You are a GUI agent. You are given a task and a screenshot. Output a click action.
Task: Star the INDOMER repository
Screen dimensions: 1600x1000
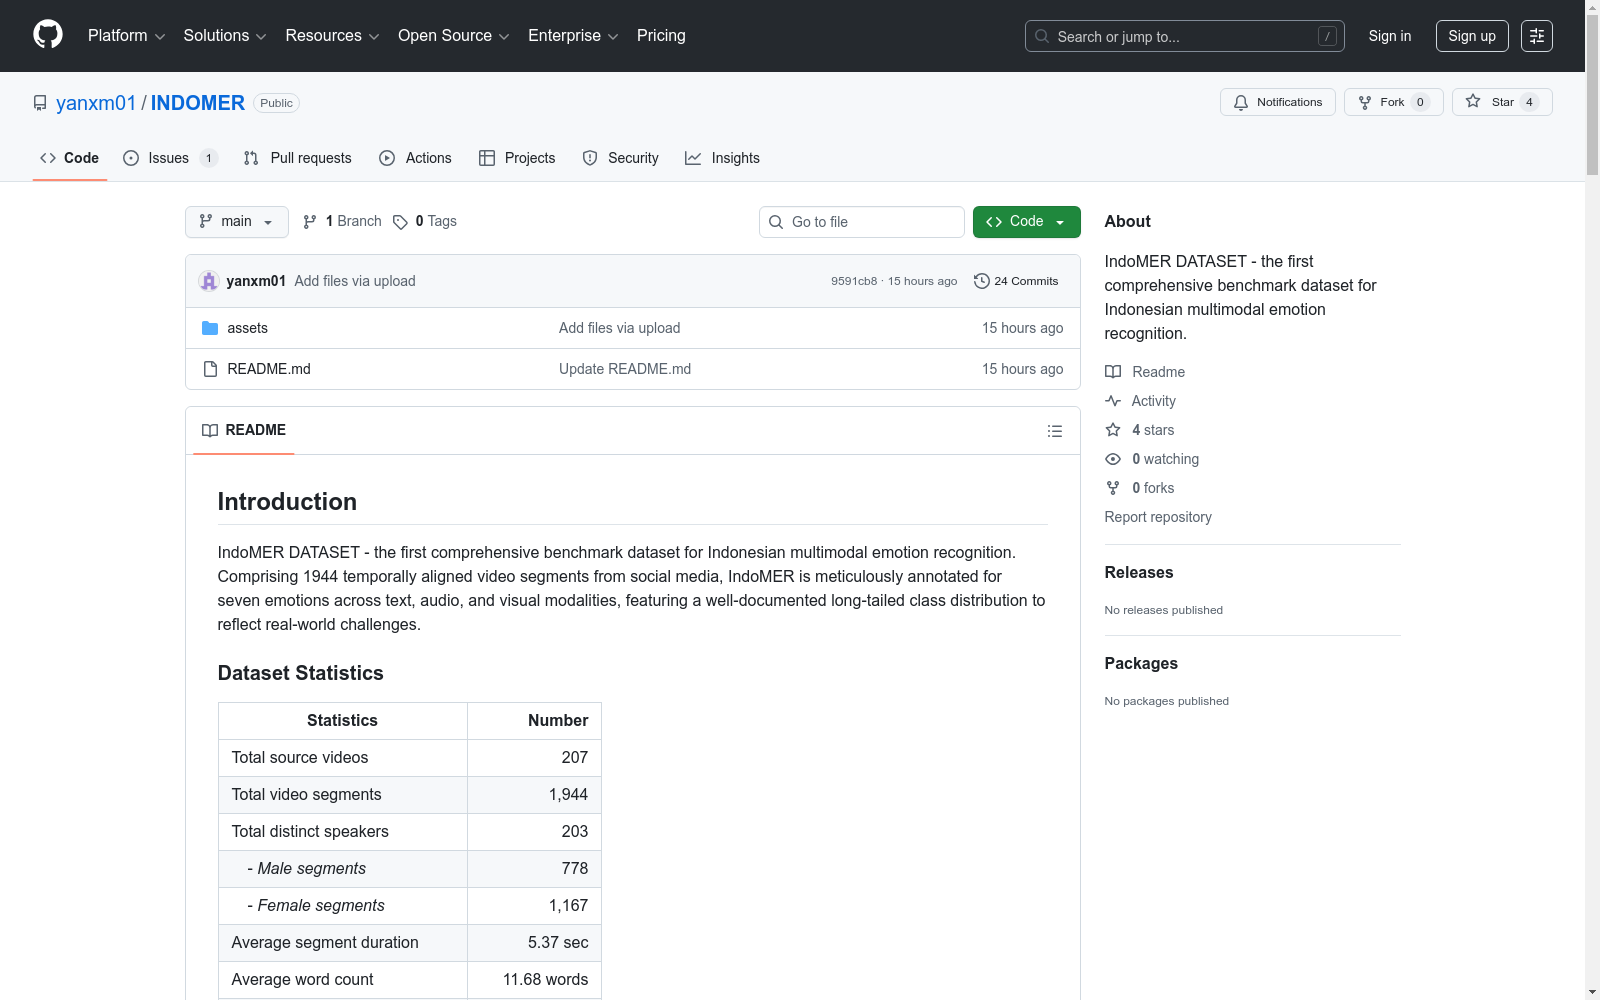tap(1501, 102)
